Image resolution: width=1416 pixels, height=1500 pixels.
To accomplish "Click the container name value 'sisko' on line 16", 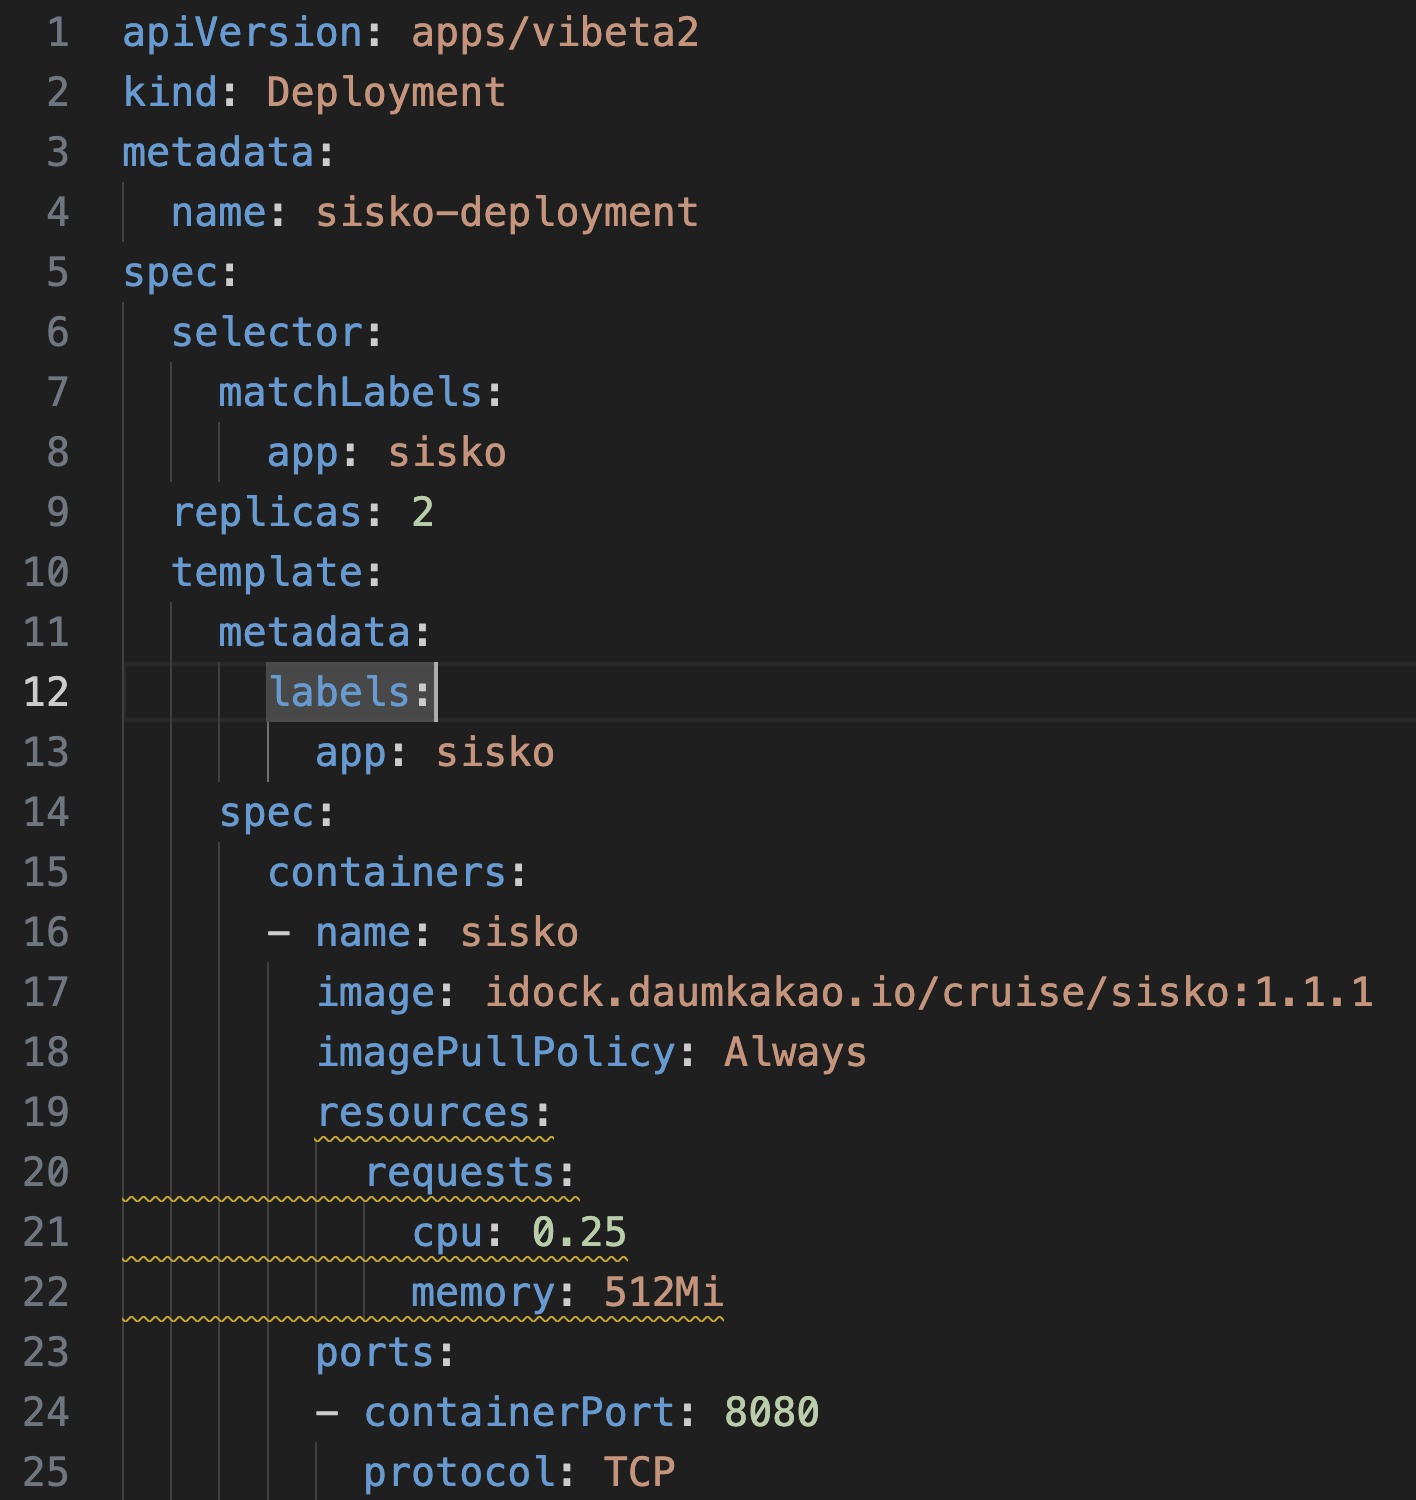I will 519,933.
